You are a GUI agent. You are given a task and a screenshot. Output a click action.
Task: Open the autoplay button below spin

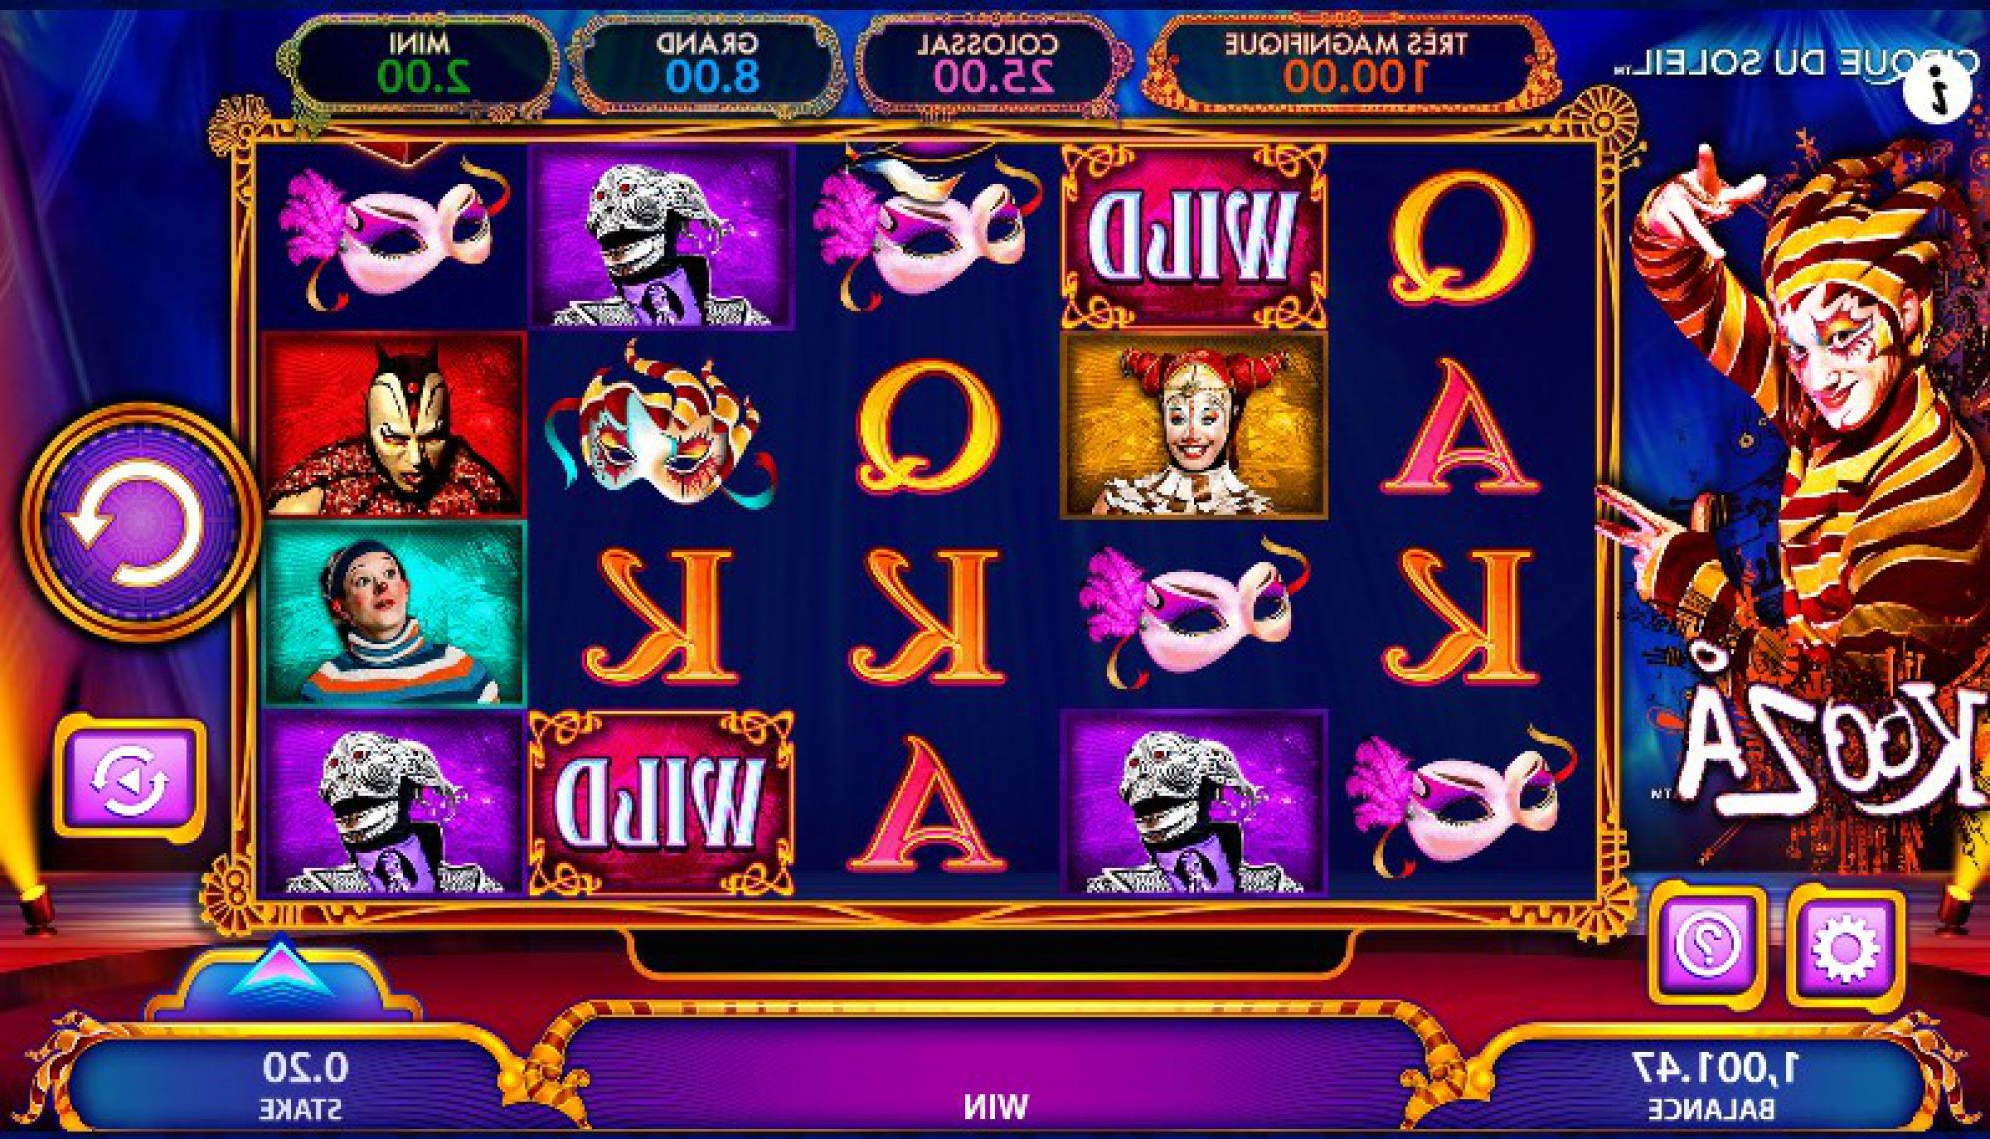pos(129,779)
